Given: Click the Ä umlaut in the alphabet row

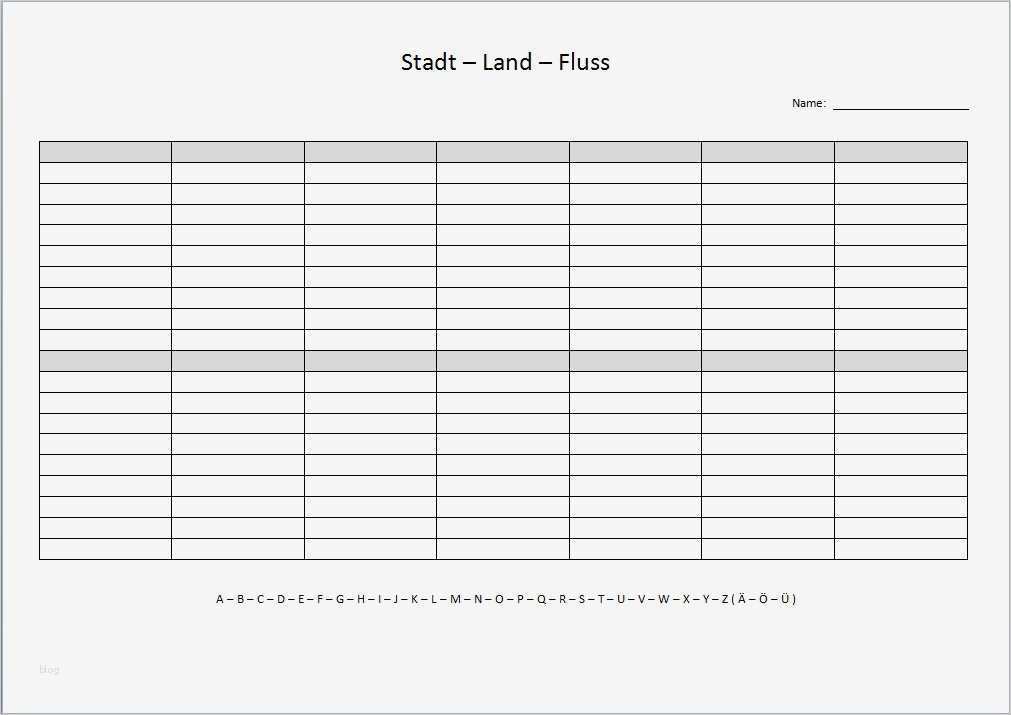Looking at the screenshot, I should point(742,599).
